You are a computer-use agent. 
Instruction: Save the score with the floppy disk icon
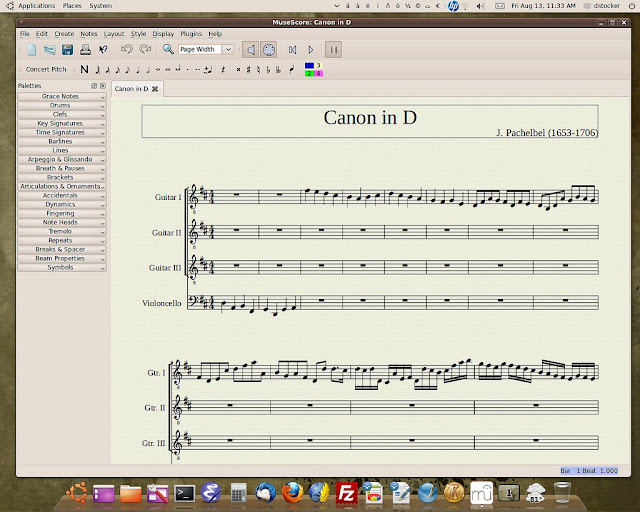pos(67,50)
